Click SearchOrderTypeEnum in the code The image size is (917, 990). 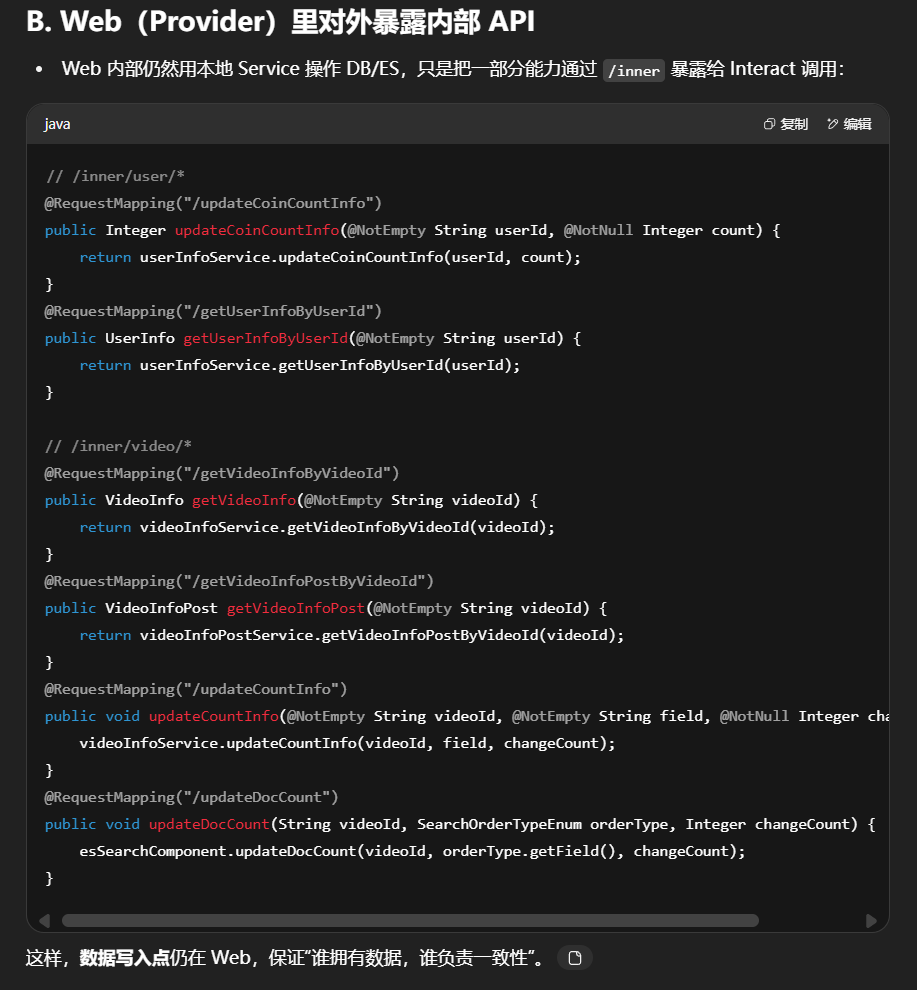coord(499,824)
